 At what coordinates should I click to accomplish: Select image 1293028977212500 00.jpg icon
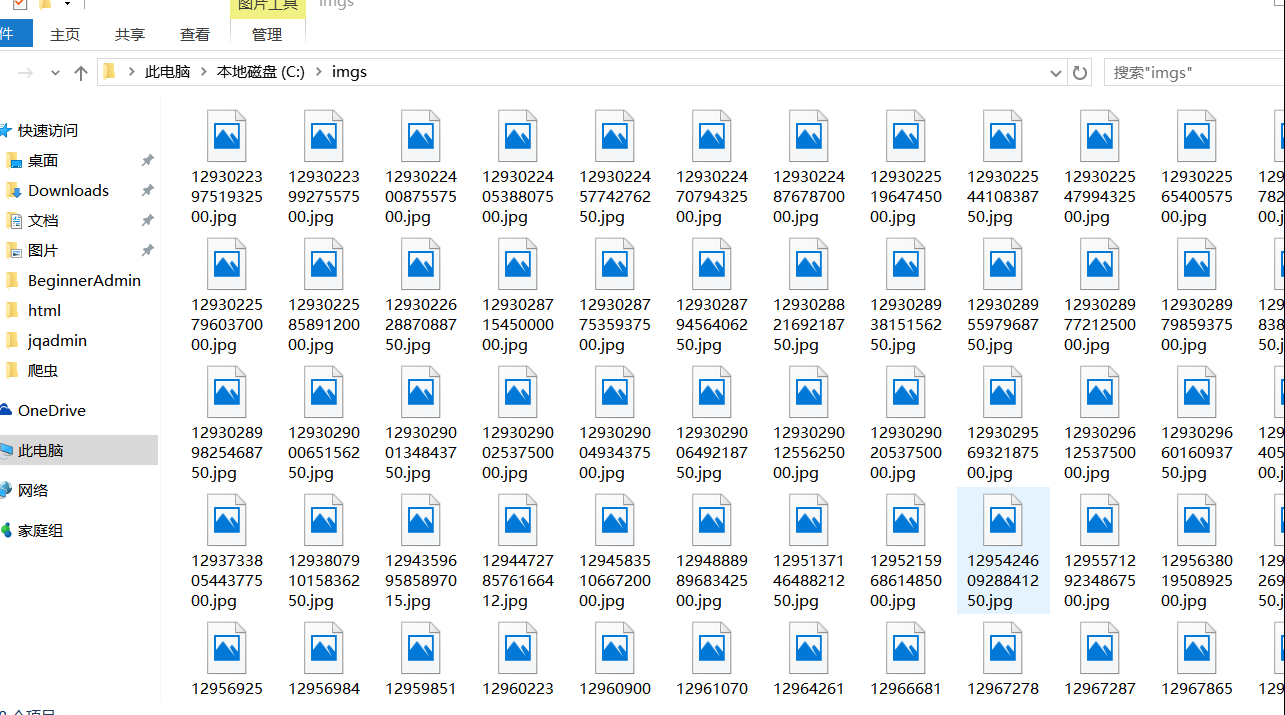(x=1100, y=264)
